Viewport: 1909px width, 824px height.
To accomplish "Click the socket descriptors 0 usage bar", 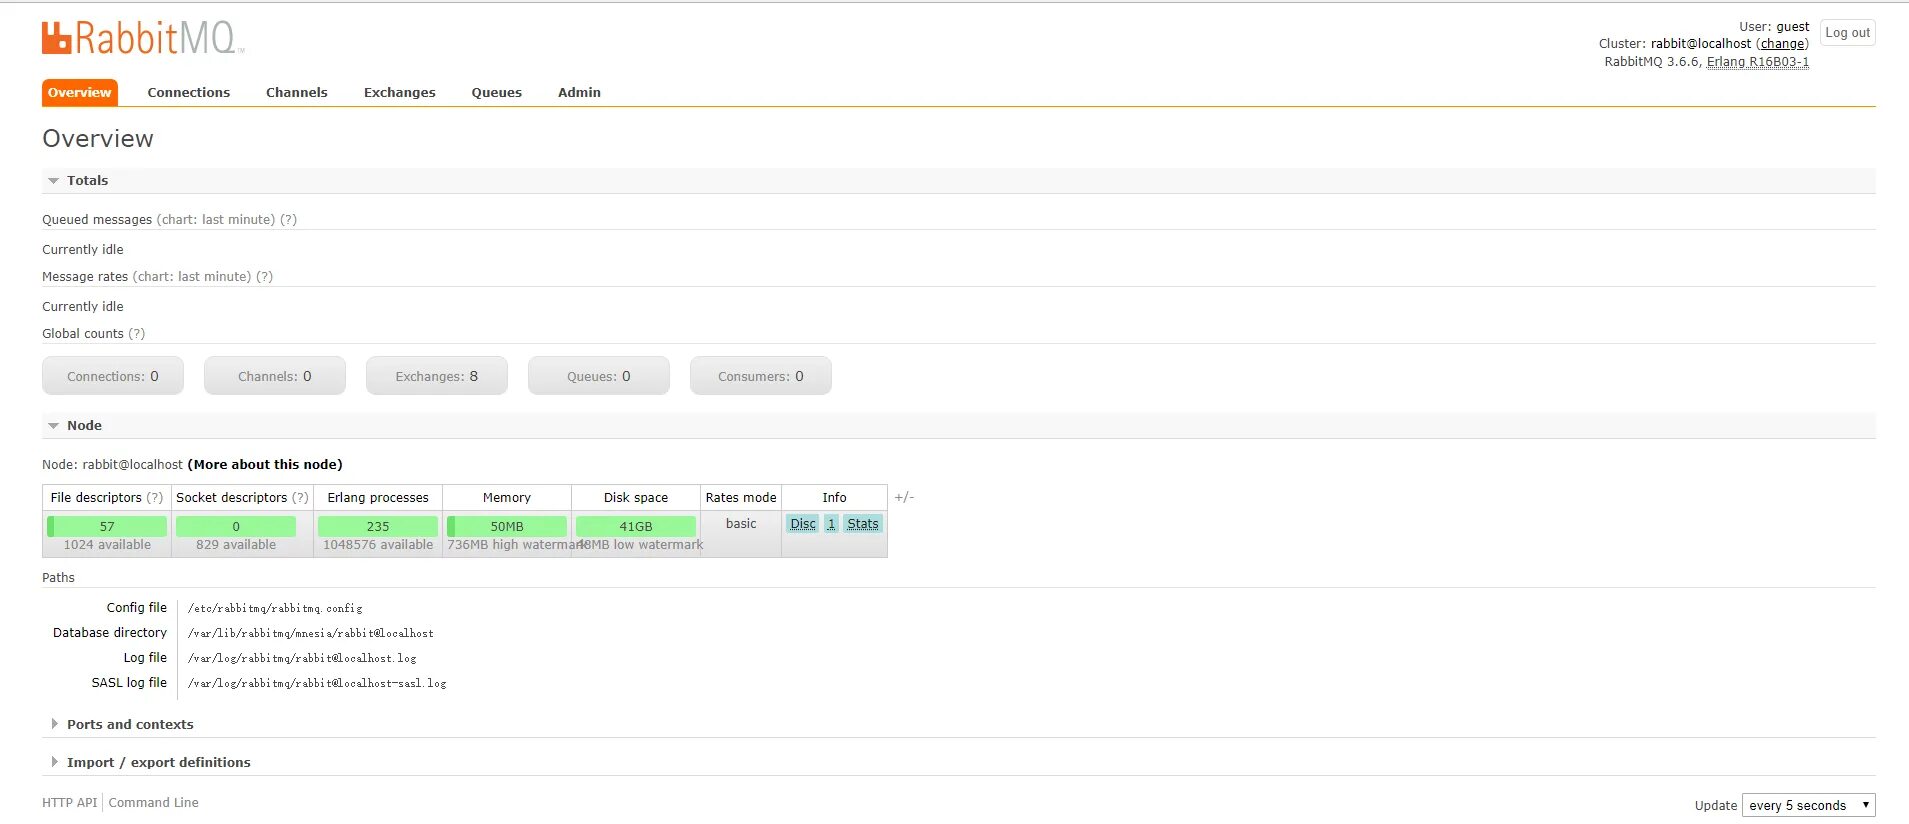I will coord(236,526).
